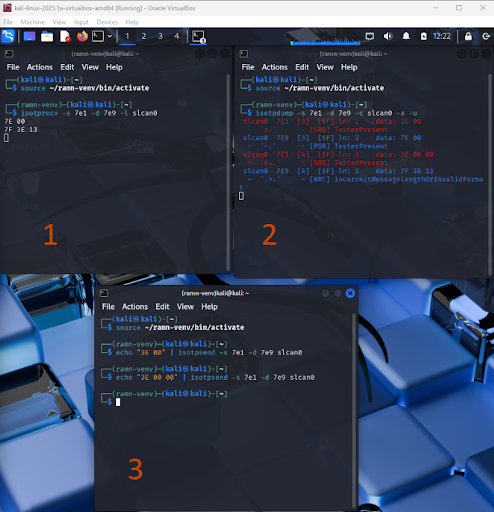
Task: Open the terminal emulator panel icon
Action: 98,36
